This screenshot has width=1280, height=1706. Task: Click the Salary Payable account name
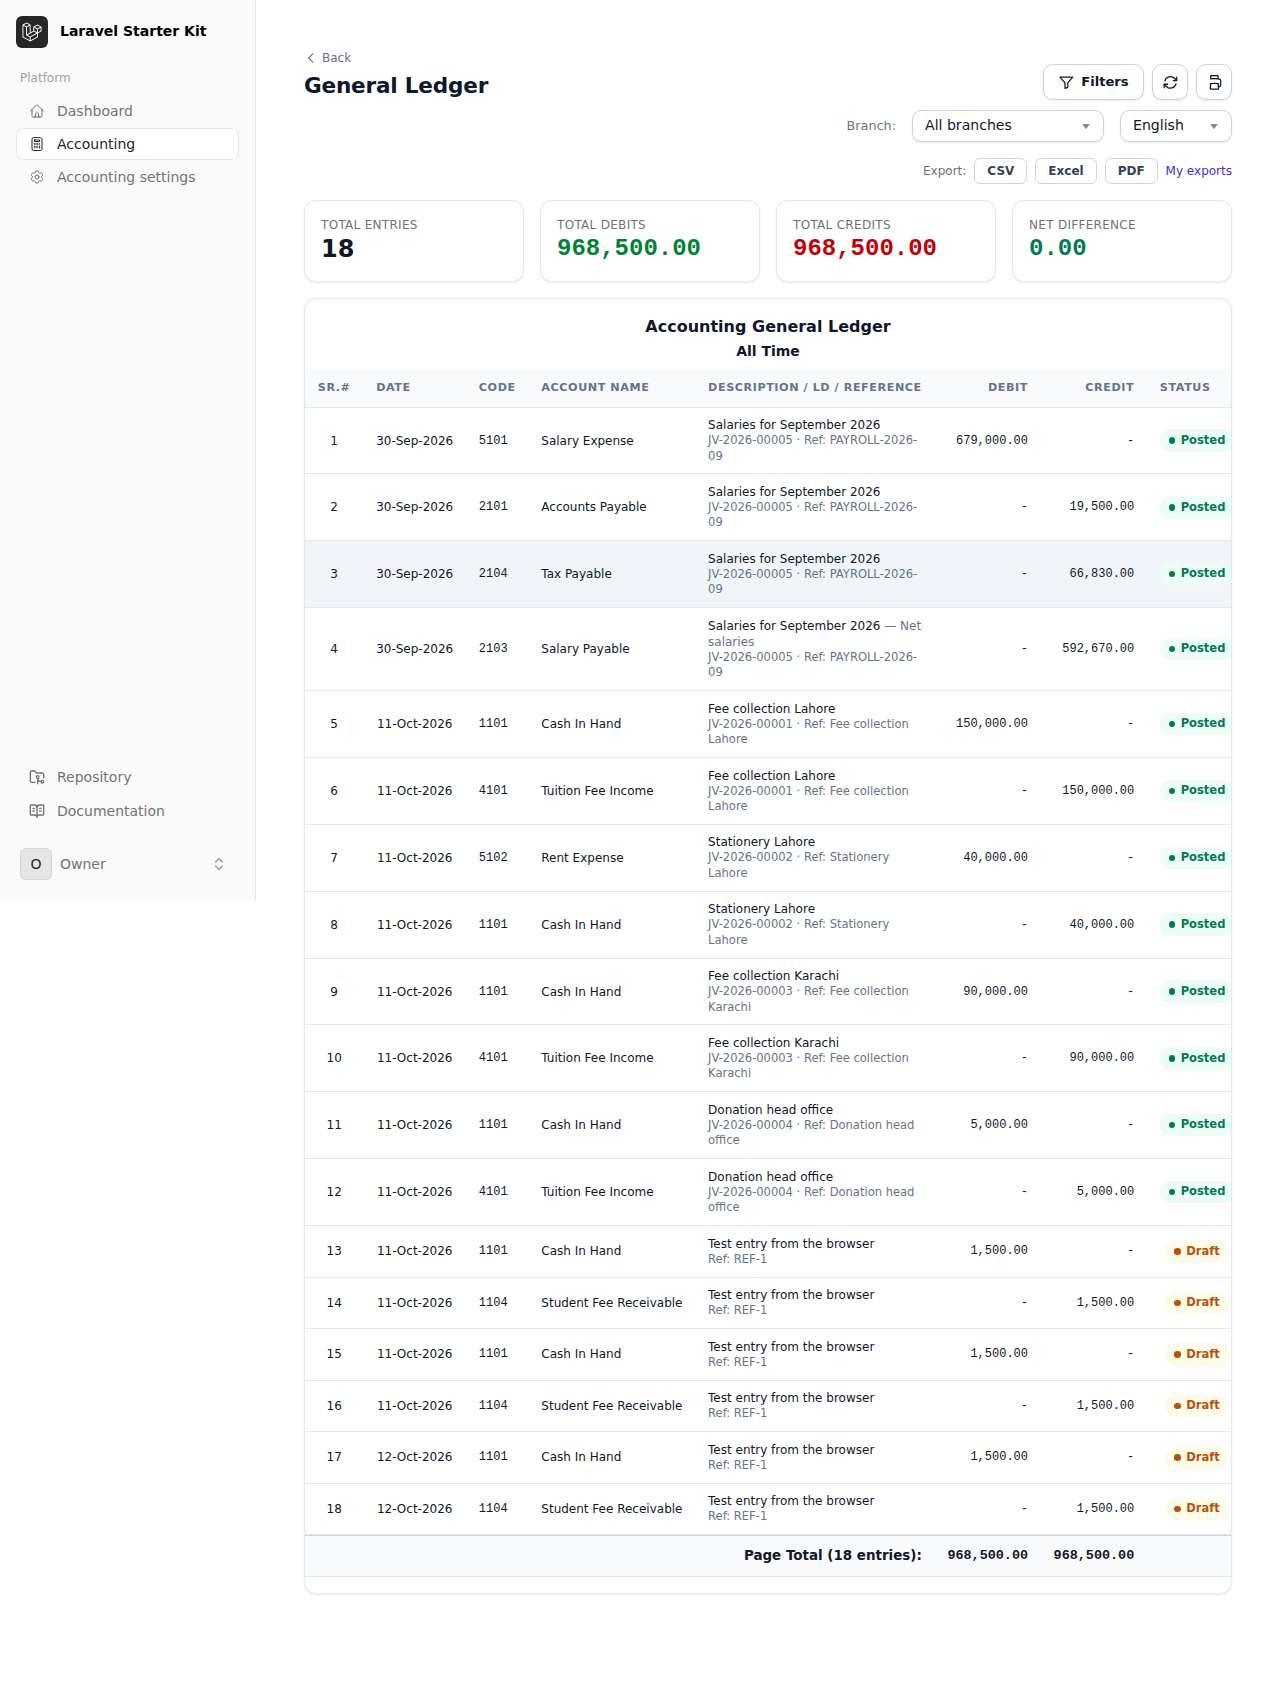pyautogui.click(x=585, y=649)
